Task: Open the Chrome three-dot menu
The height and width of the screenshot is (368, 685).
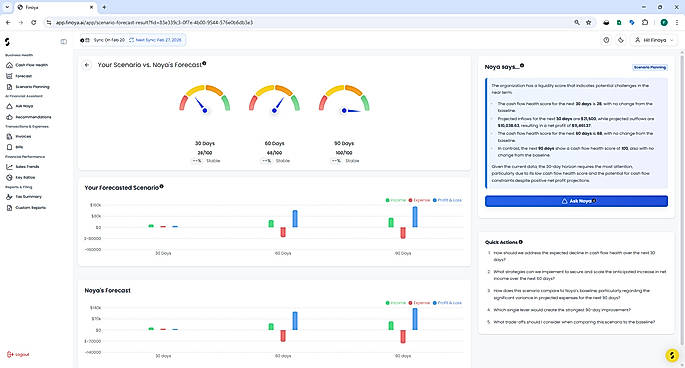Action: pyautogui.click(x=677, y=22)
